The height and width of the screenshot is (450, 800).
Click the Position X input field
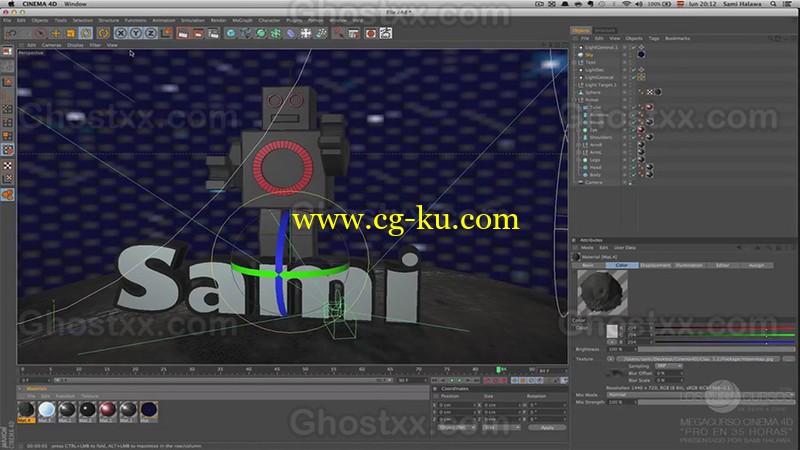(455, 405)
